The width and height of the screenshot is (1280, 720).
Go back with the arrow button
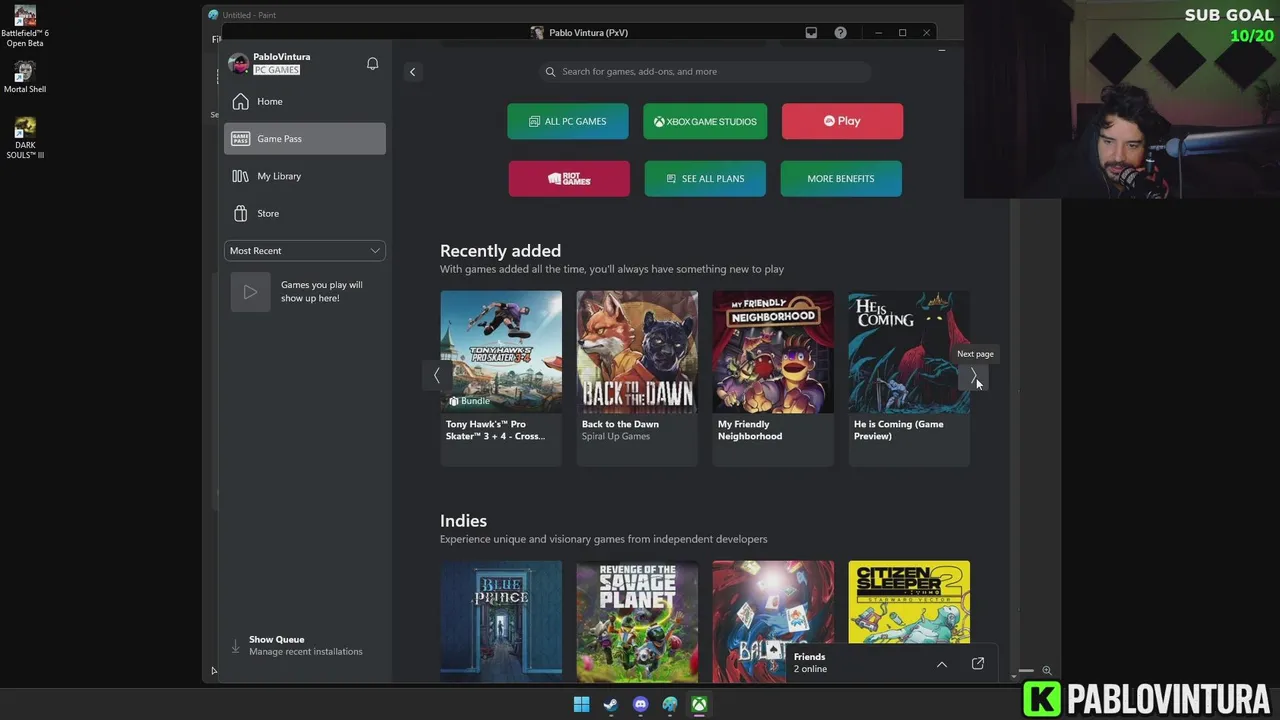coord(412,72)
